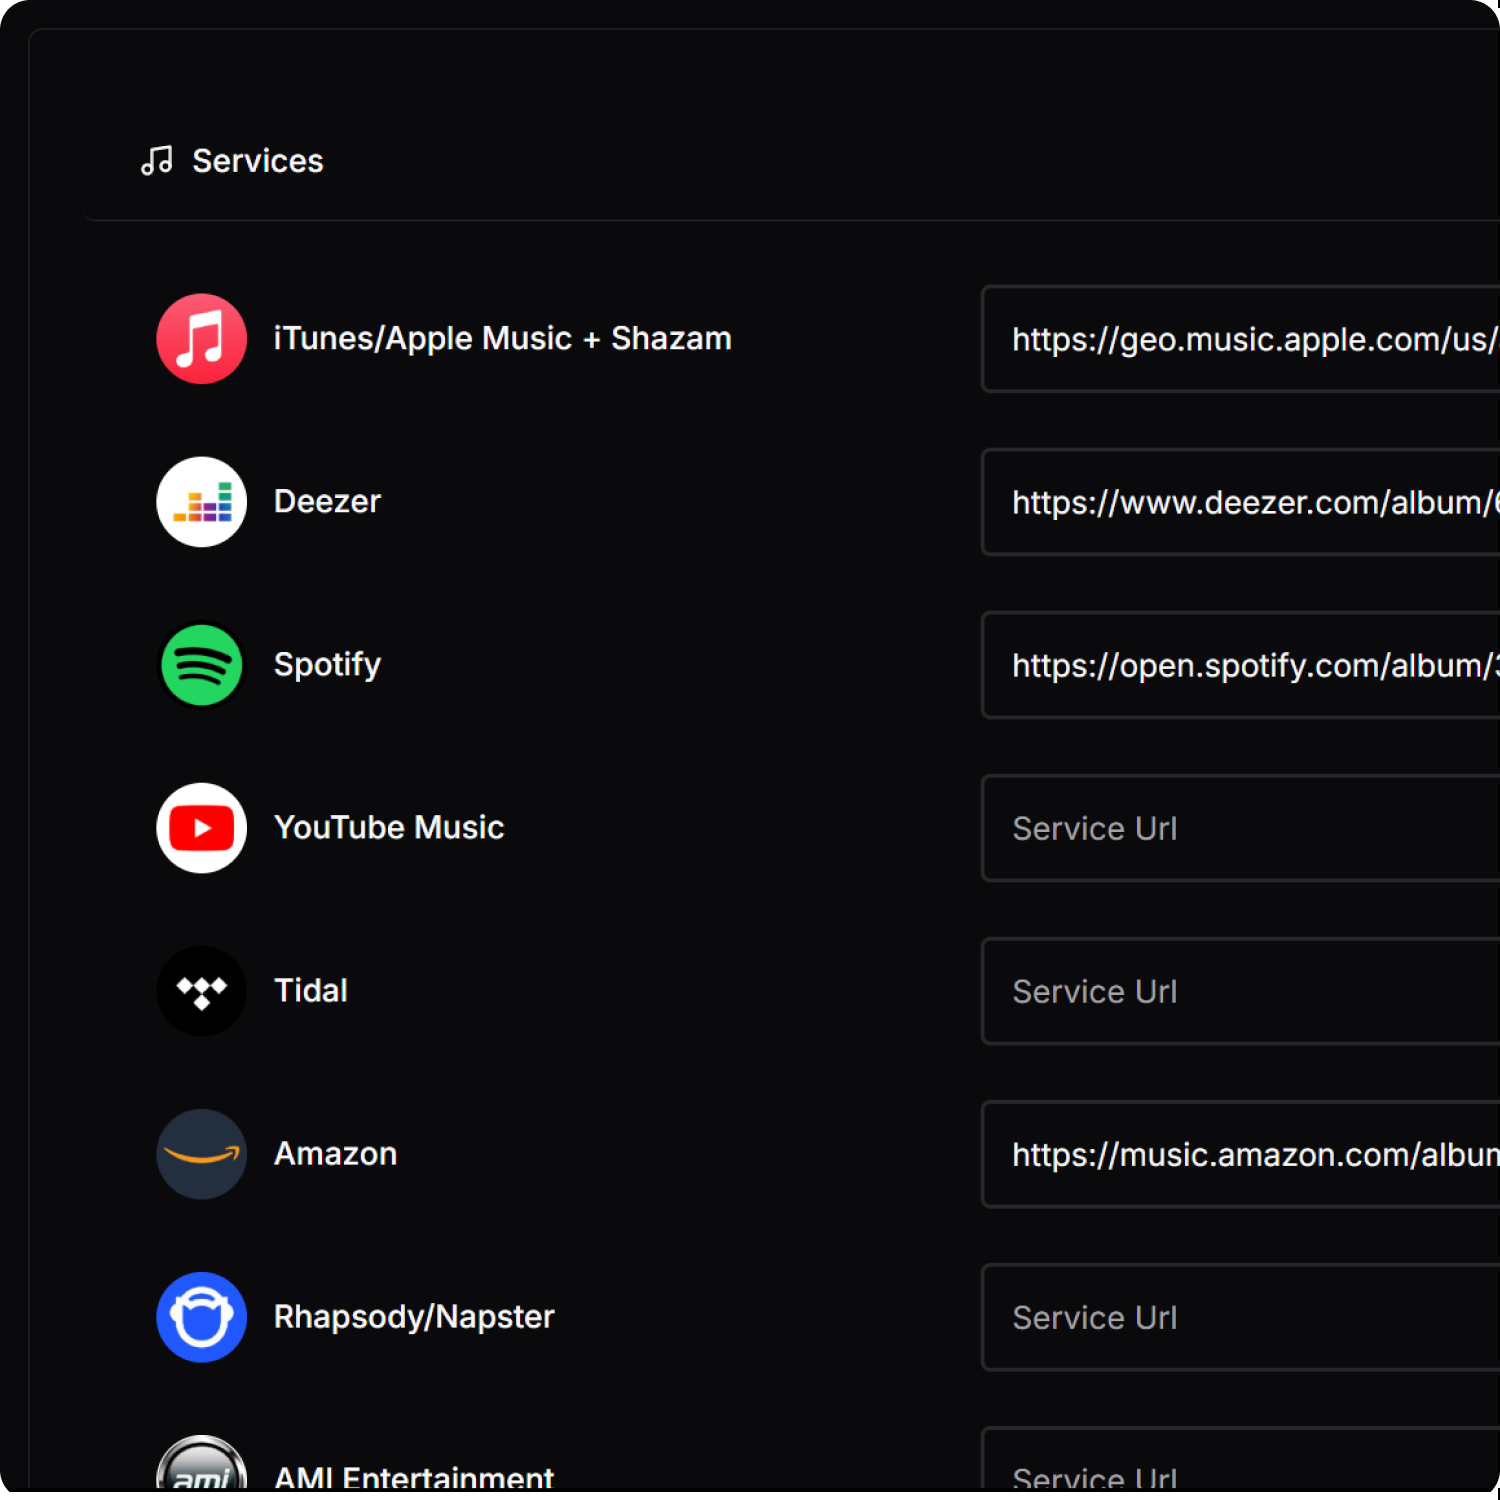1500x1500 pixels.
Task: Click the Rhapsody/Napster headphones icon
Action: click(201, 1317)
